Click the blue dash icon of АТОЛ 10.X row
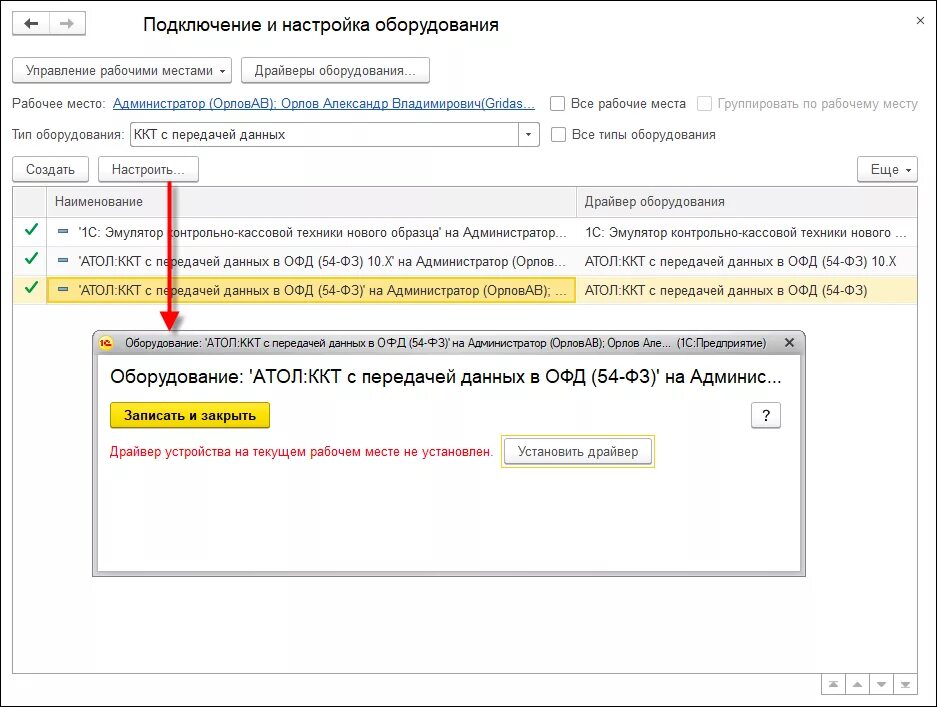Image resolution: width=937 pixels, height=707 pixels. tap(63, 260)
